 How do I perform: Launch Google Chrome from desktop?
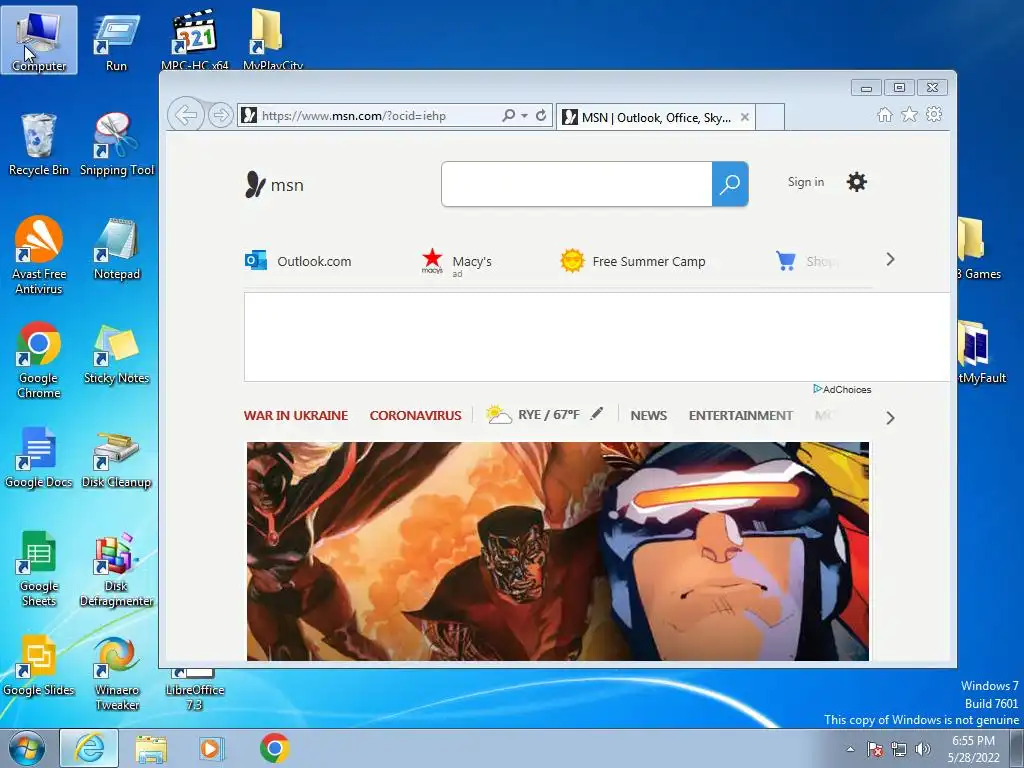(39, 360)
